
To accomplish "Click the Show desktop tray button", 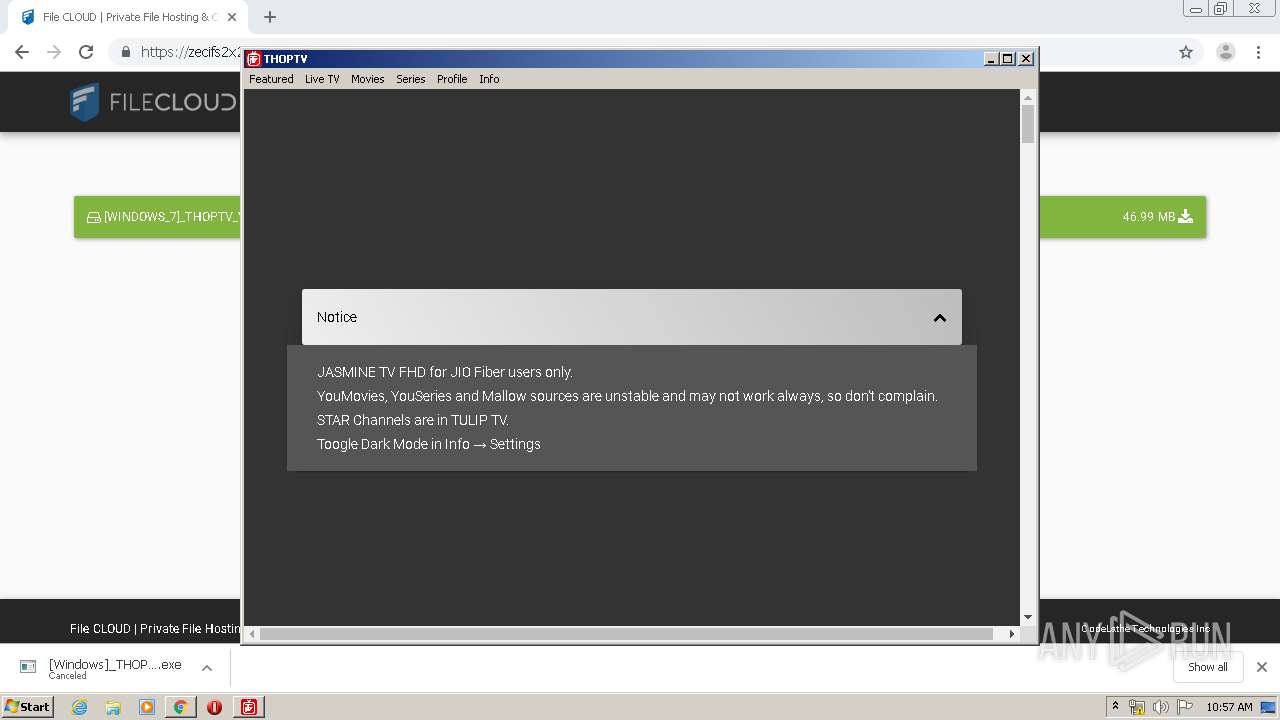I will (1268, 707).
